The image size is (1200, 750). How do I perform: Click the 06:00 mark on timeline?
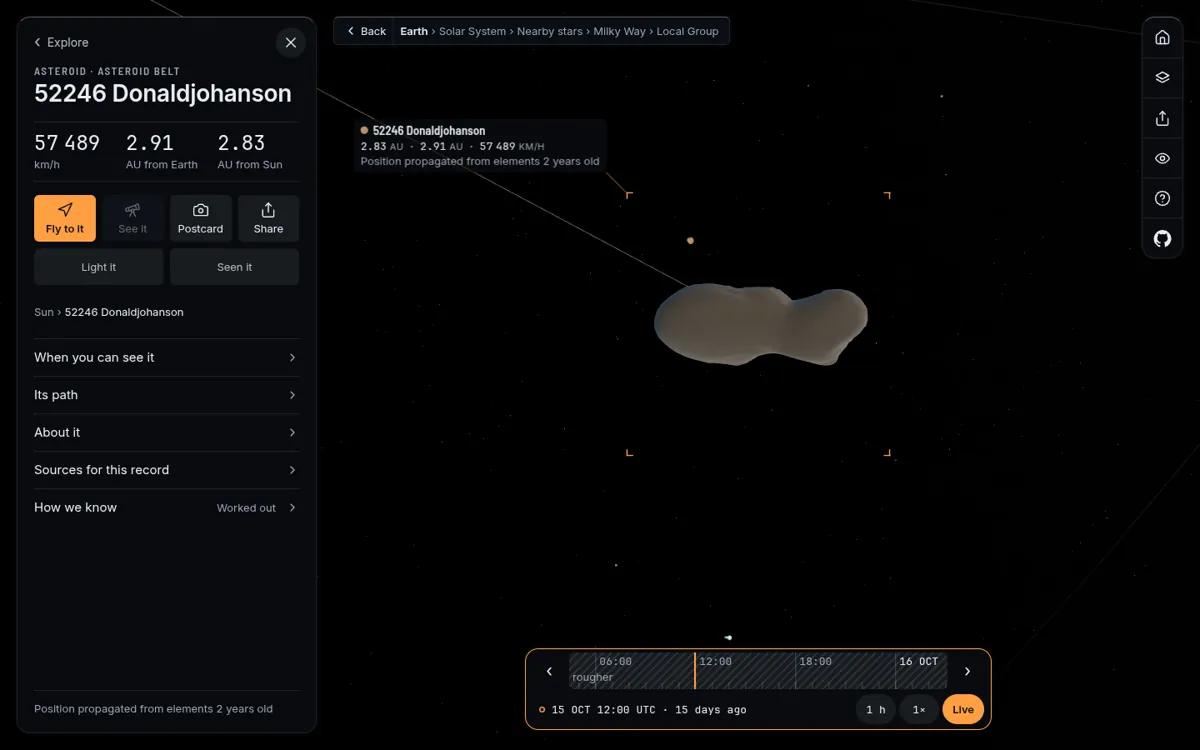[615, 661]
